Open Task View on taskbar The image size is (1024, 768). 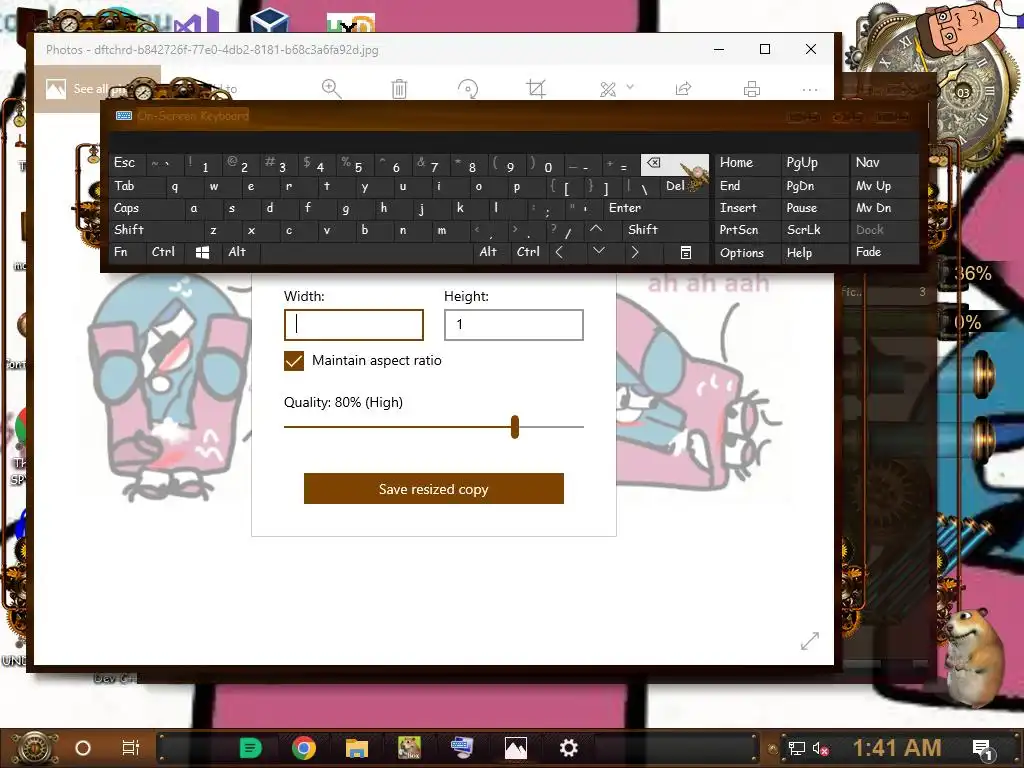pos(131,748)
